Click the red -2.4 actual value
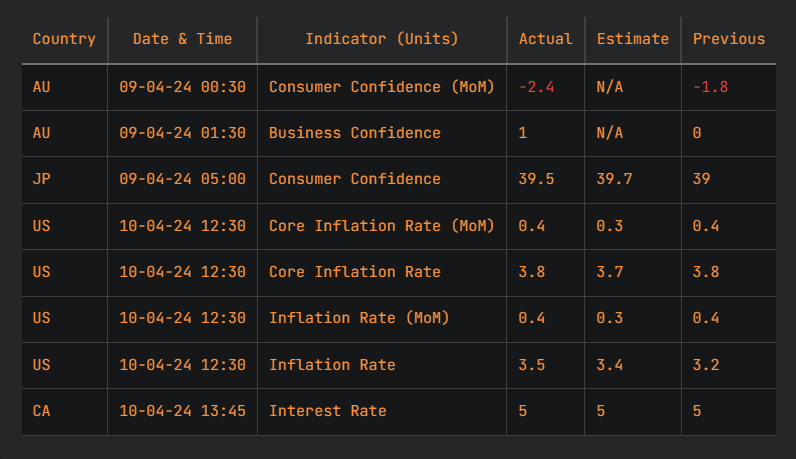796x459 pixels. 536,87
